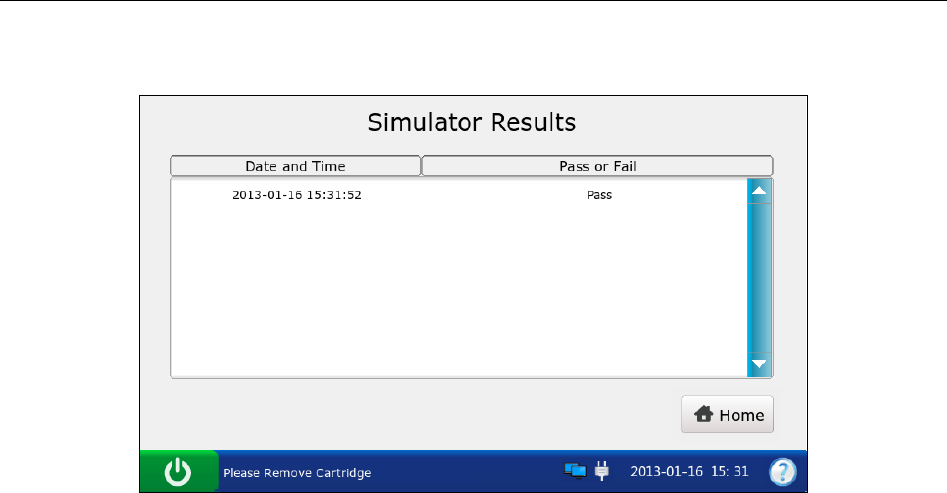Go to the Home screen

click(x=727, y=414)
